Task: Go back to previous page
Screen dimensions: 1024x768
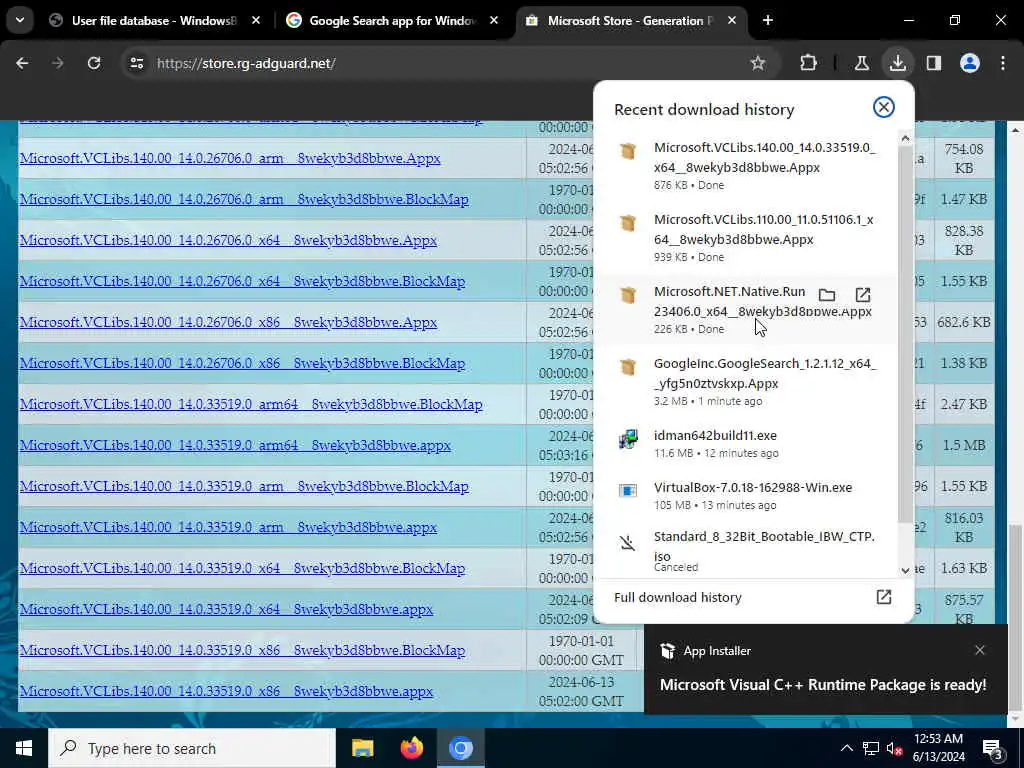Action: pos(22,63)
